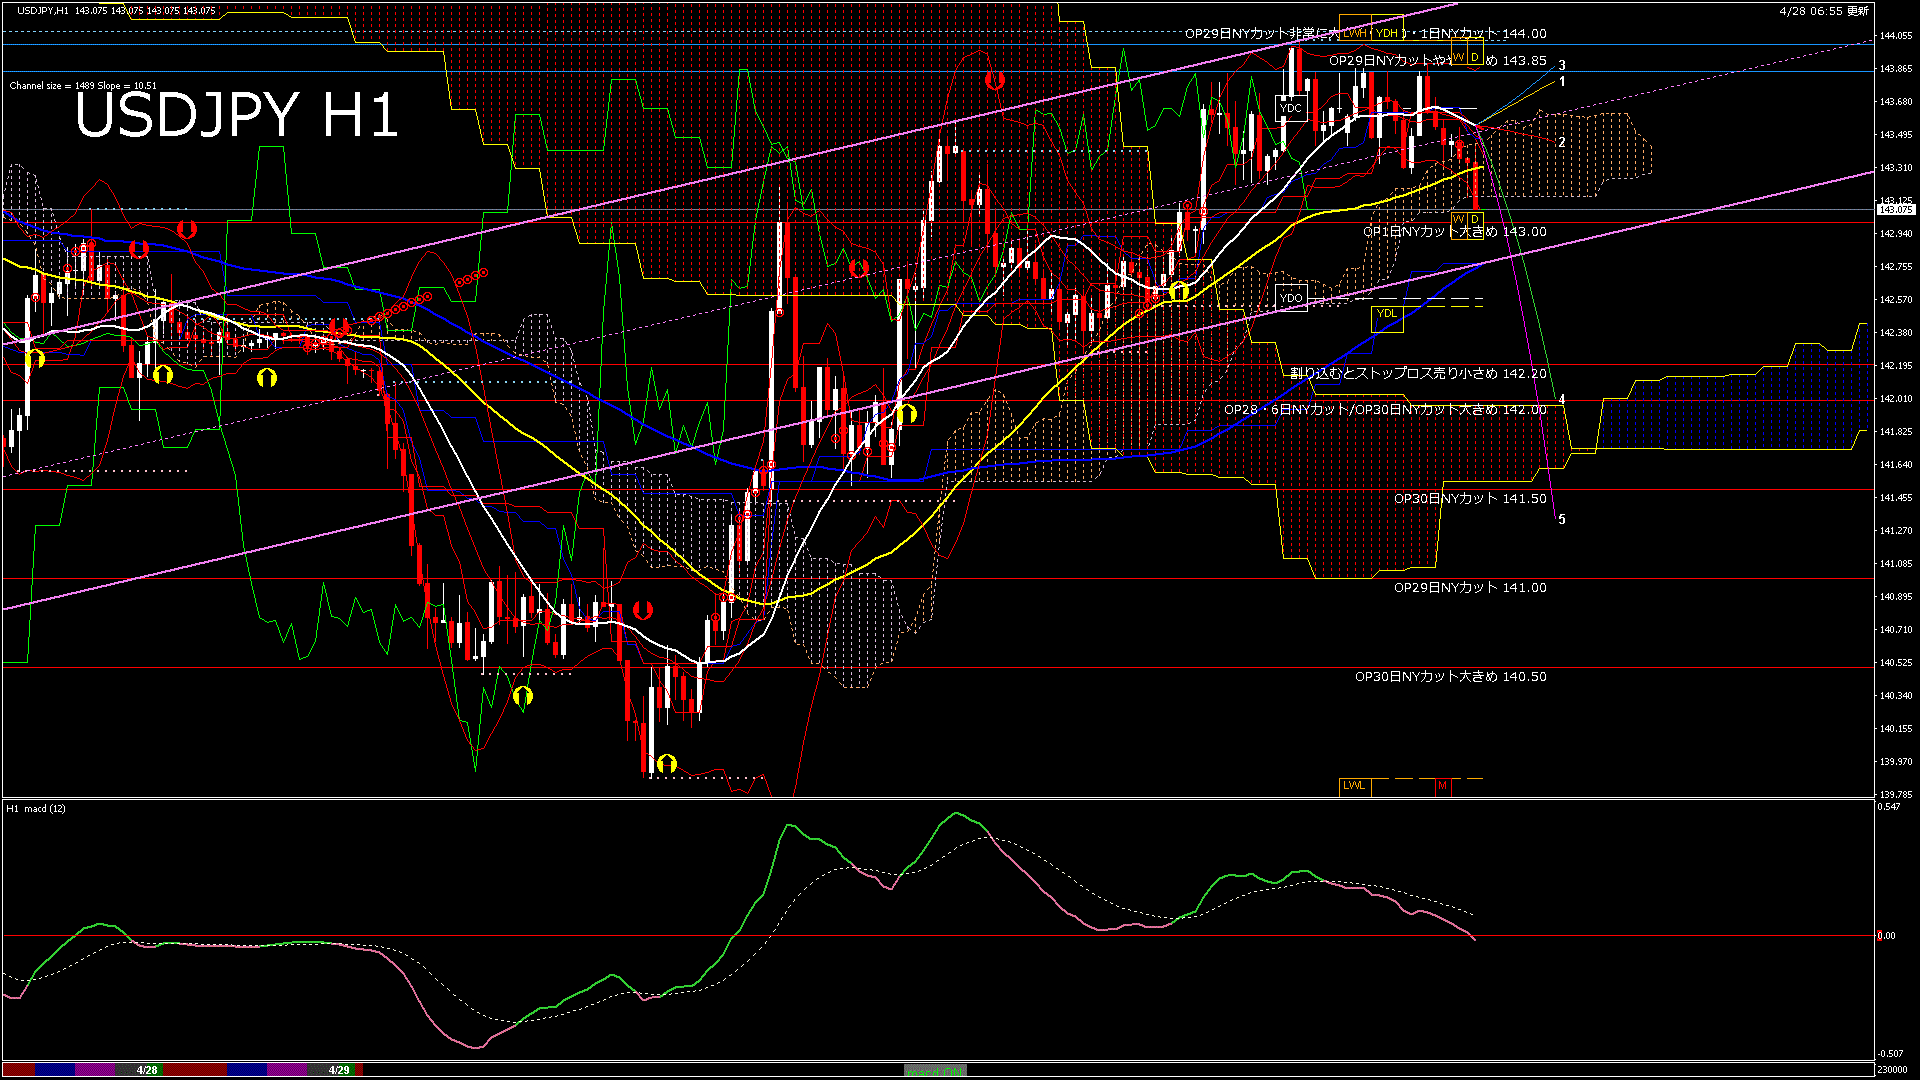Click the 4/28 06:55 更新 timestamp
The height and width of the screenshot is (1080, 1920).
pos(1824,11)
